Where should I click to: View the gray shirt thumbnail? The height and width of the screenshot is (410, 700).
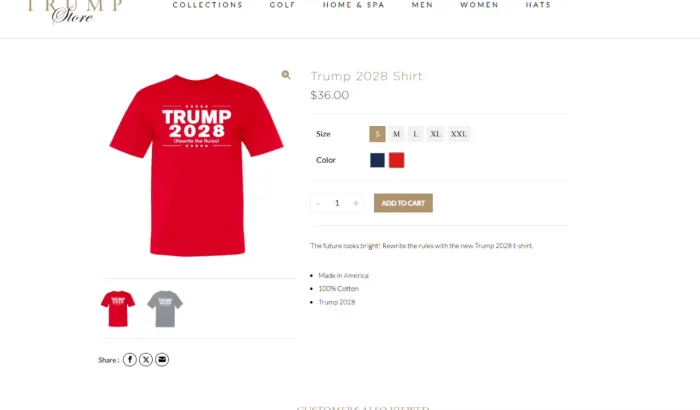165,309
